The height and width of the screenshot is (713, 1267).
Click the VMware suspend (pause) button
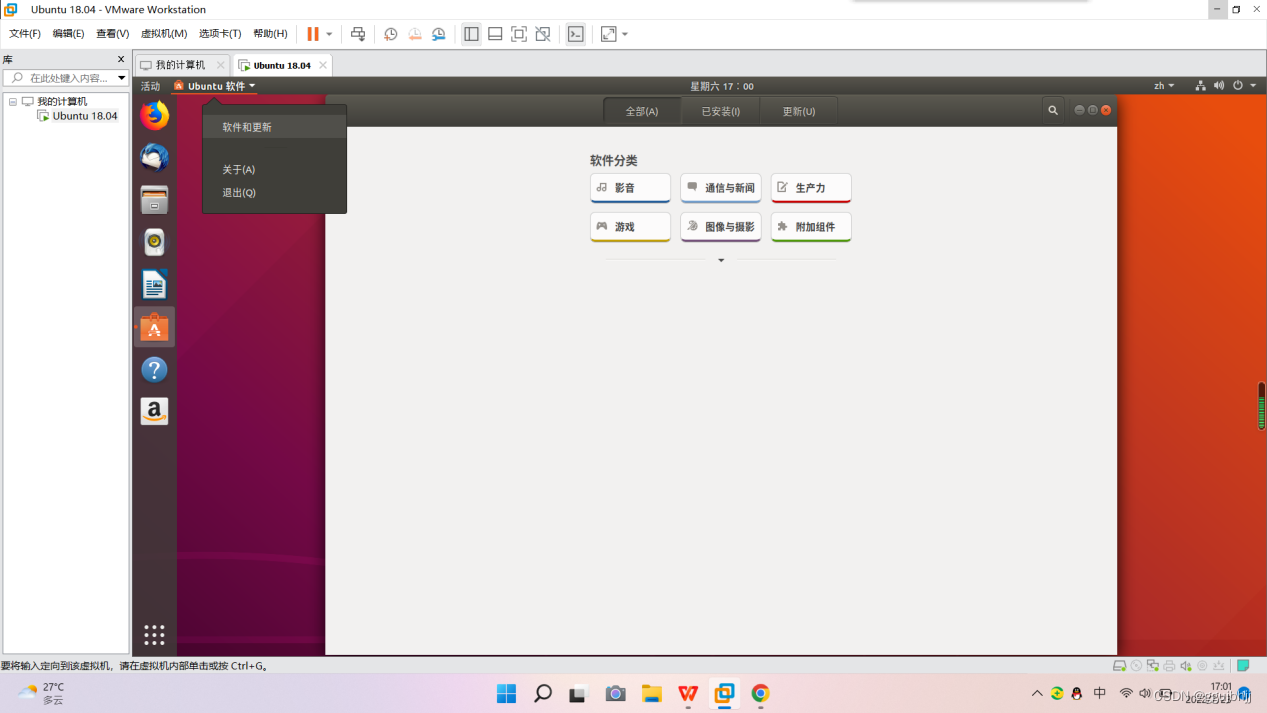(x=313, y=34)
